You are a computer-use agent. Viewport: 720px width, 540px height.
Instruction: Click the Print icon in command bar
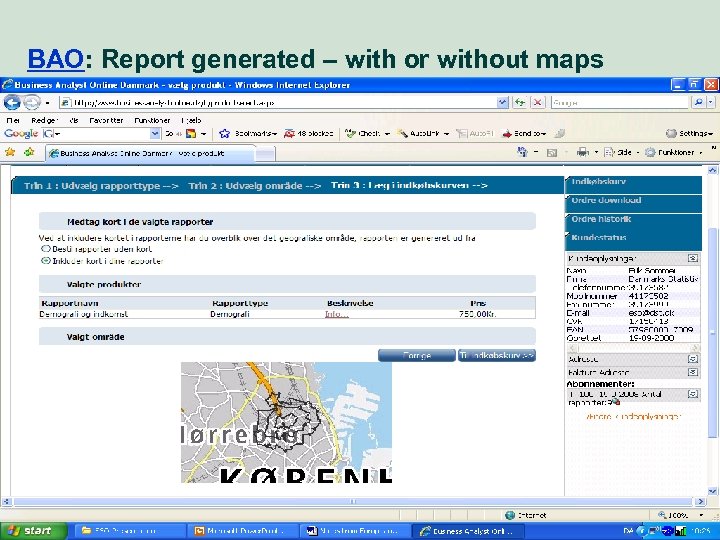pos(583,152)
